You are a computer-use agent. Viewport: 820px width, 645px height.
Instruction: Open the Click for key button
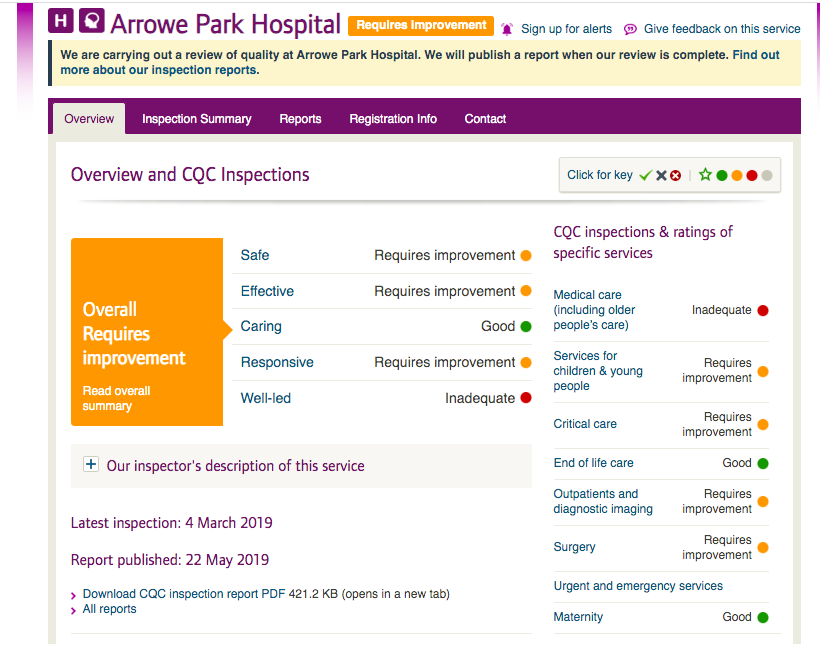(670, 175)
